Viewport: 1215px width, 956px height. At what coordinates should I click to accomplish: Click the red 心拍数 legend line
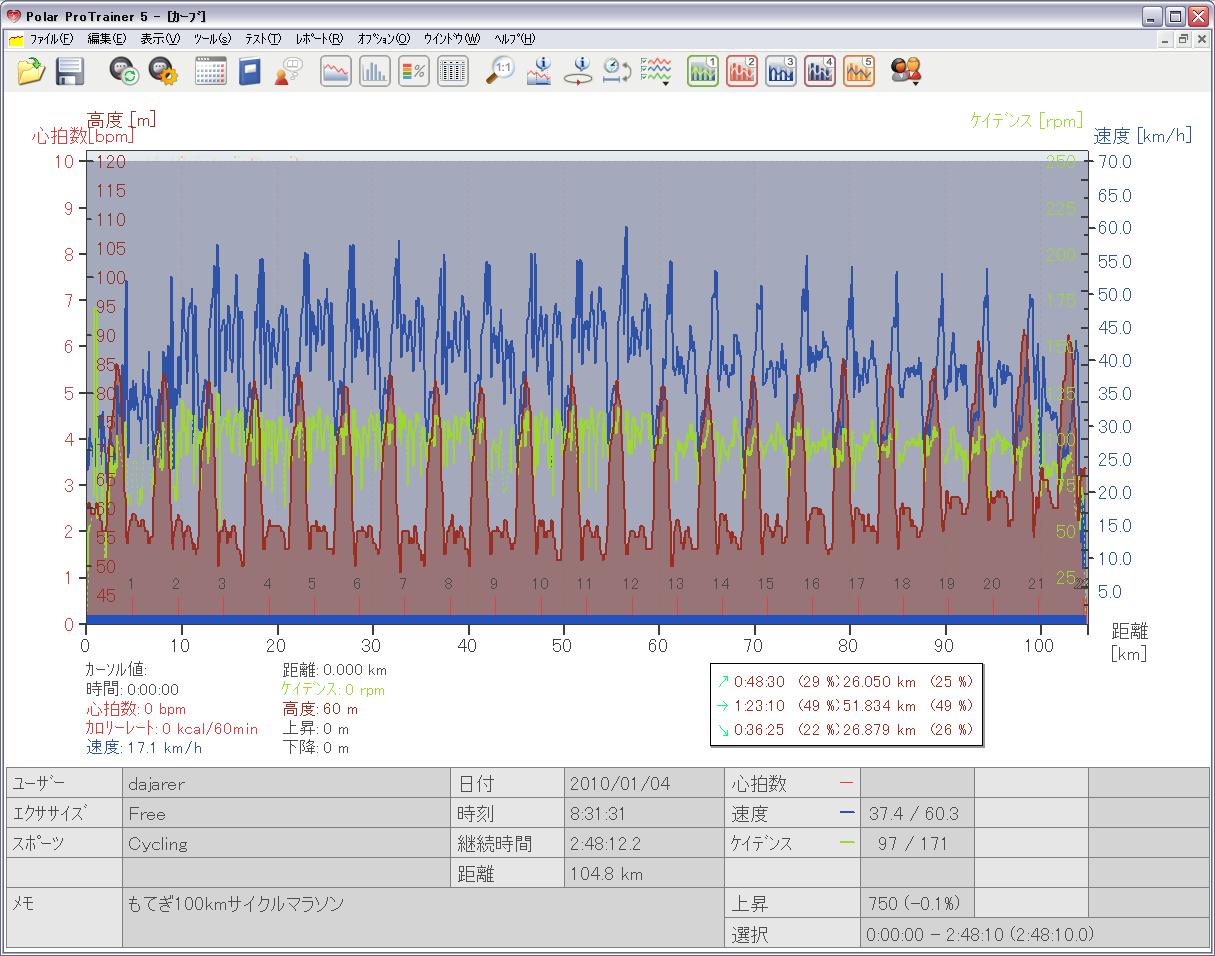click(x=847, y=783)
